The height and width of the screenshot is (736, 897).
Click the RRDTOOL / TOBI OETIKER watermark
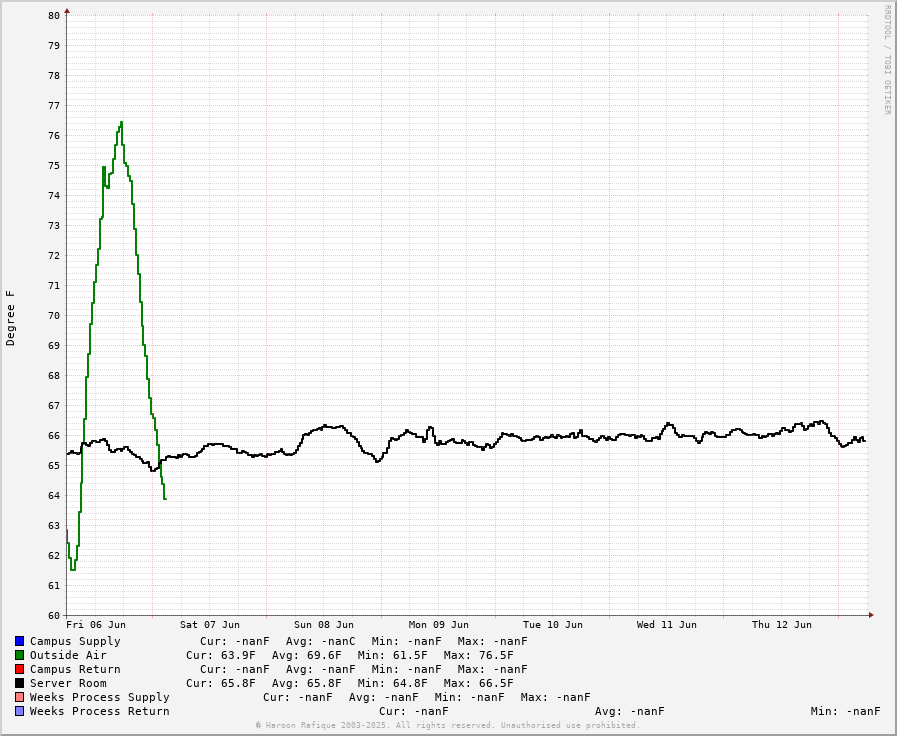[886, 60]
